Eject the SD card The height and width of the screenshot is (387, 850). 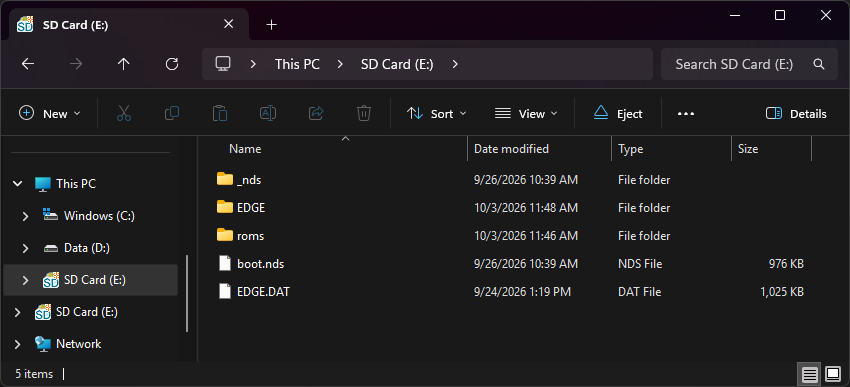pyautogui.click(x=618, y=113)
